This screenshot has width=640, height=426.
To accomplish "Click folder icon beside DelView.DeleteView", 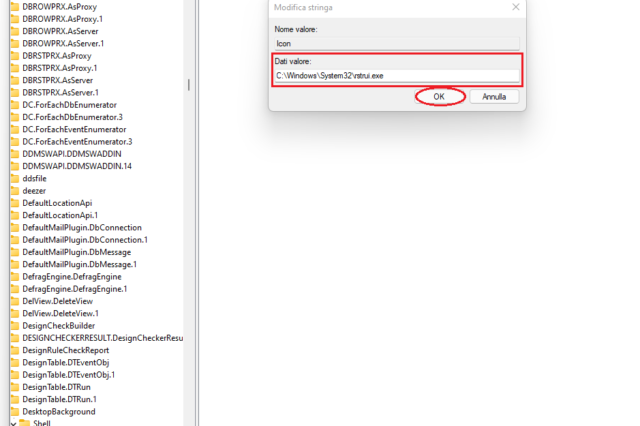I will click(15, 301).
